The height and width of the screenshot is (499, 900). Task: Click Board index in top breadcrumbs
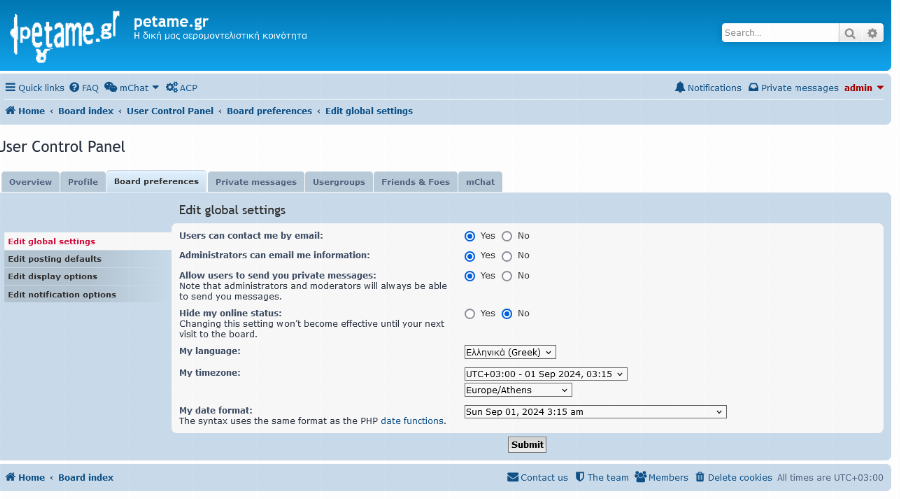tap(86, 111)
